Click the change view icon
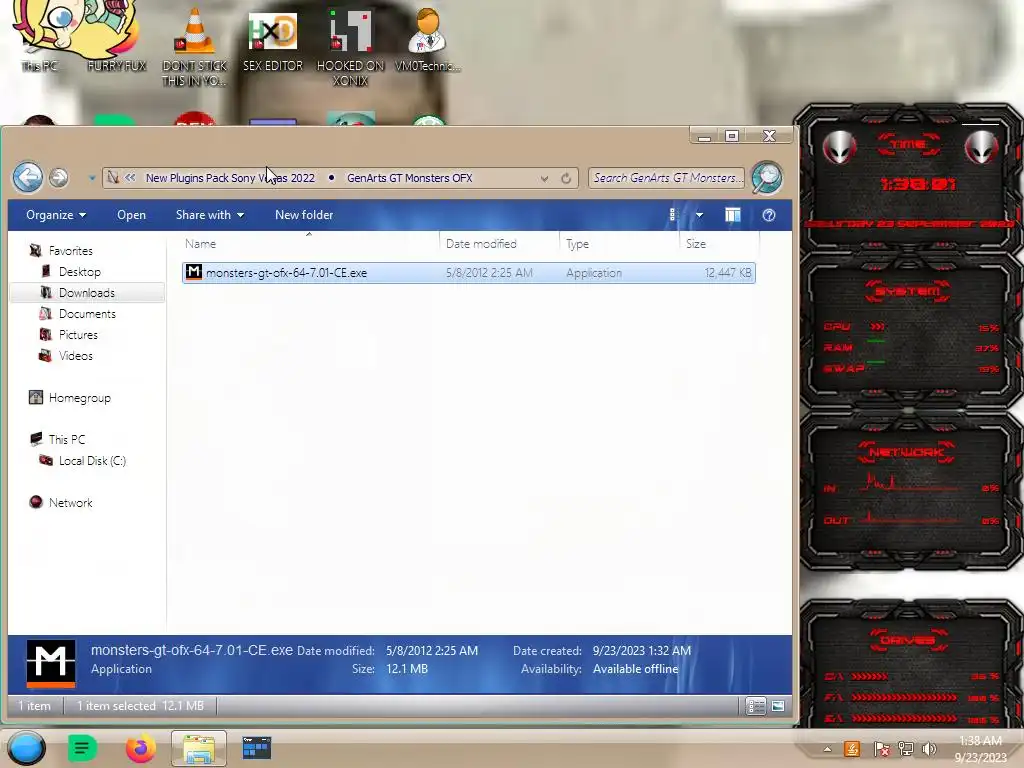 point(675,215)
